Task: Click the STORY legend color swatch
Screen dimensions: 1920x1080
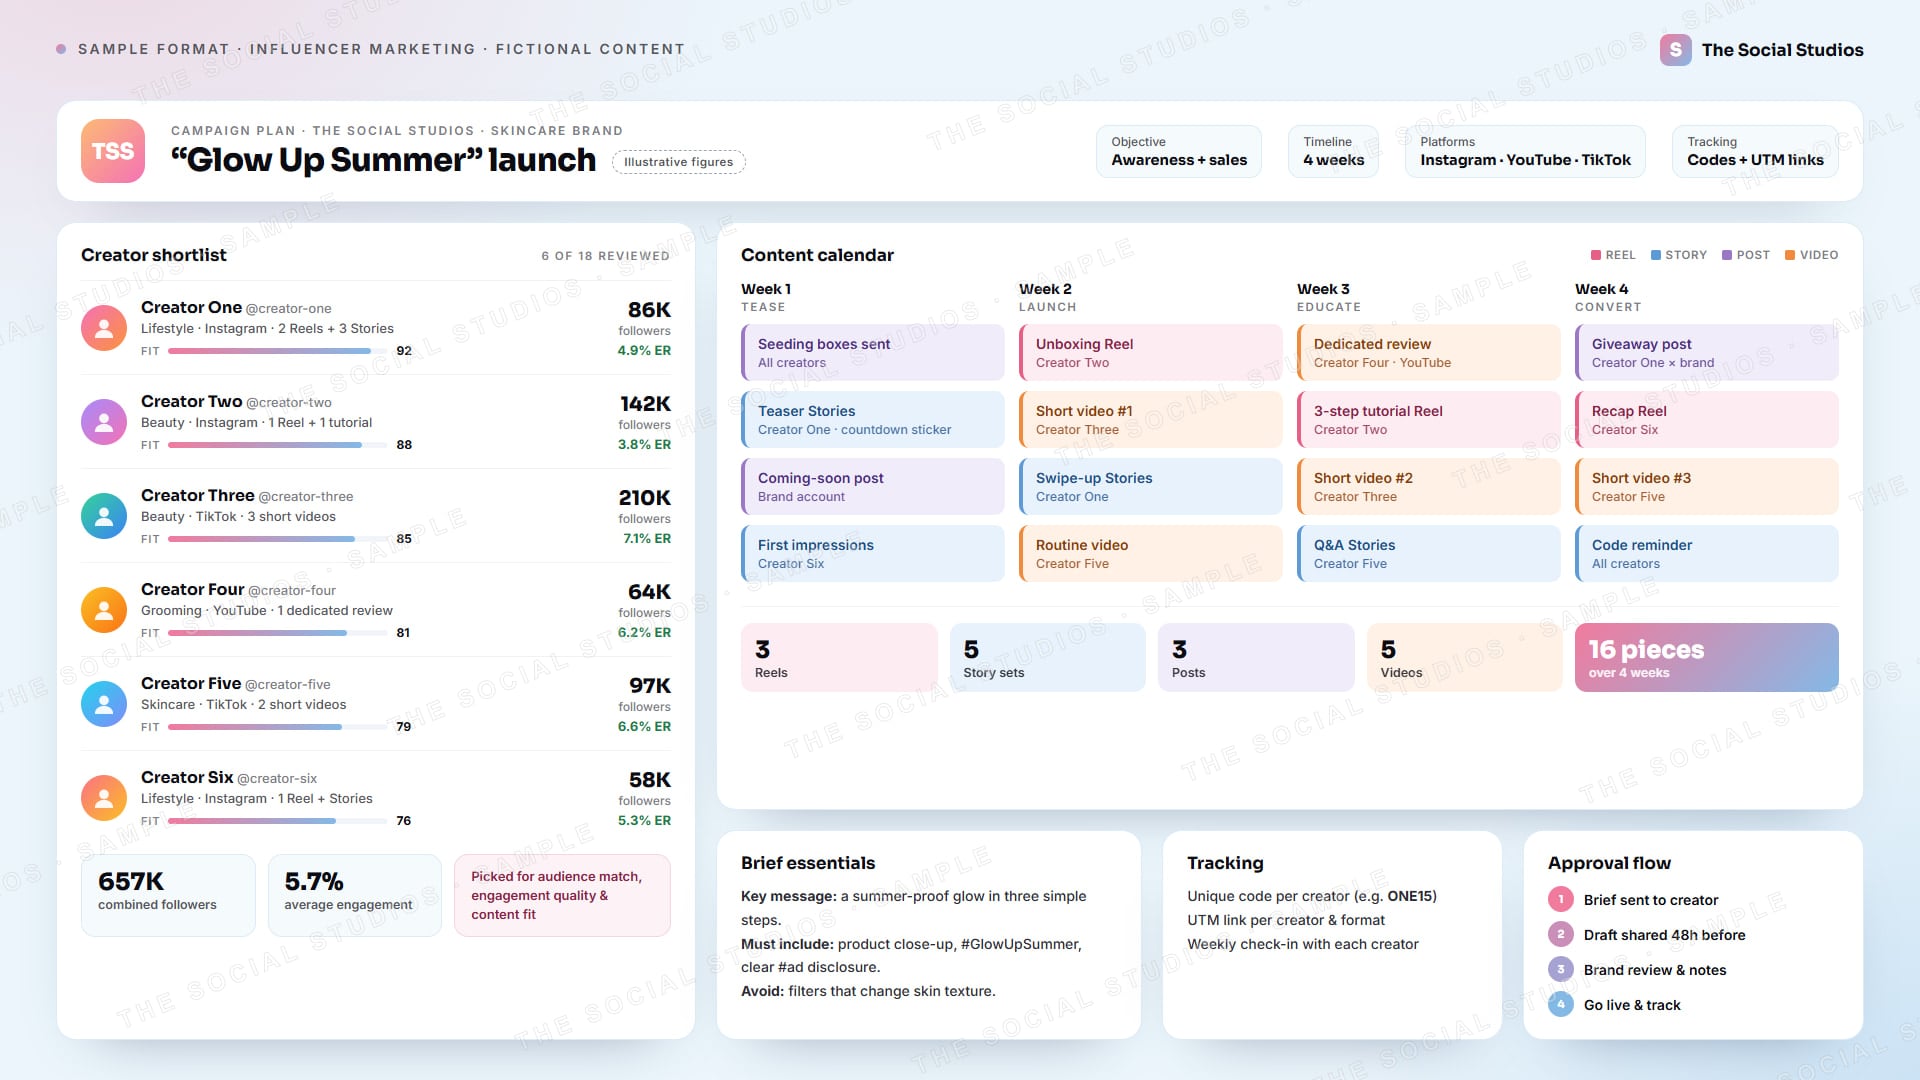Action: coord(1656,255)
